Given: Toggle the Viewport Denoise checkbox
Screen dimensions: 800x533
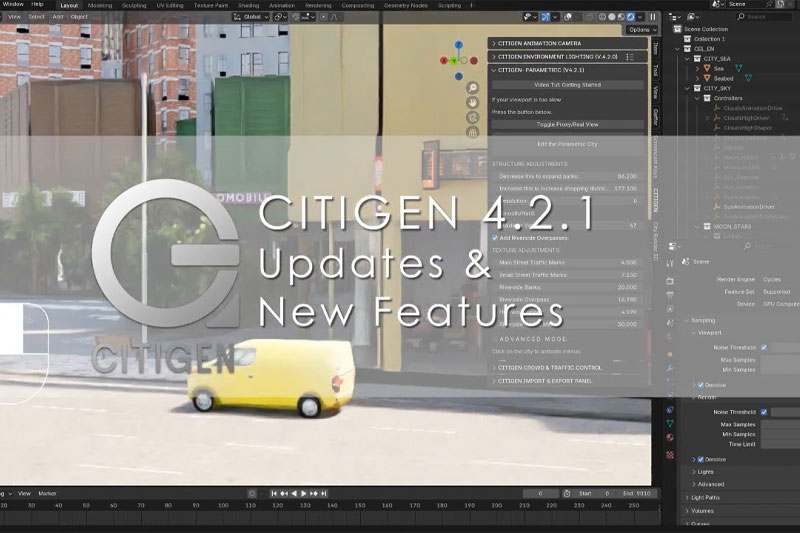Looking at the screenshot, I should 701,385.
